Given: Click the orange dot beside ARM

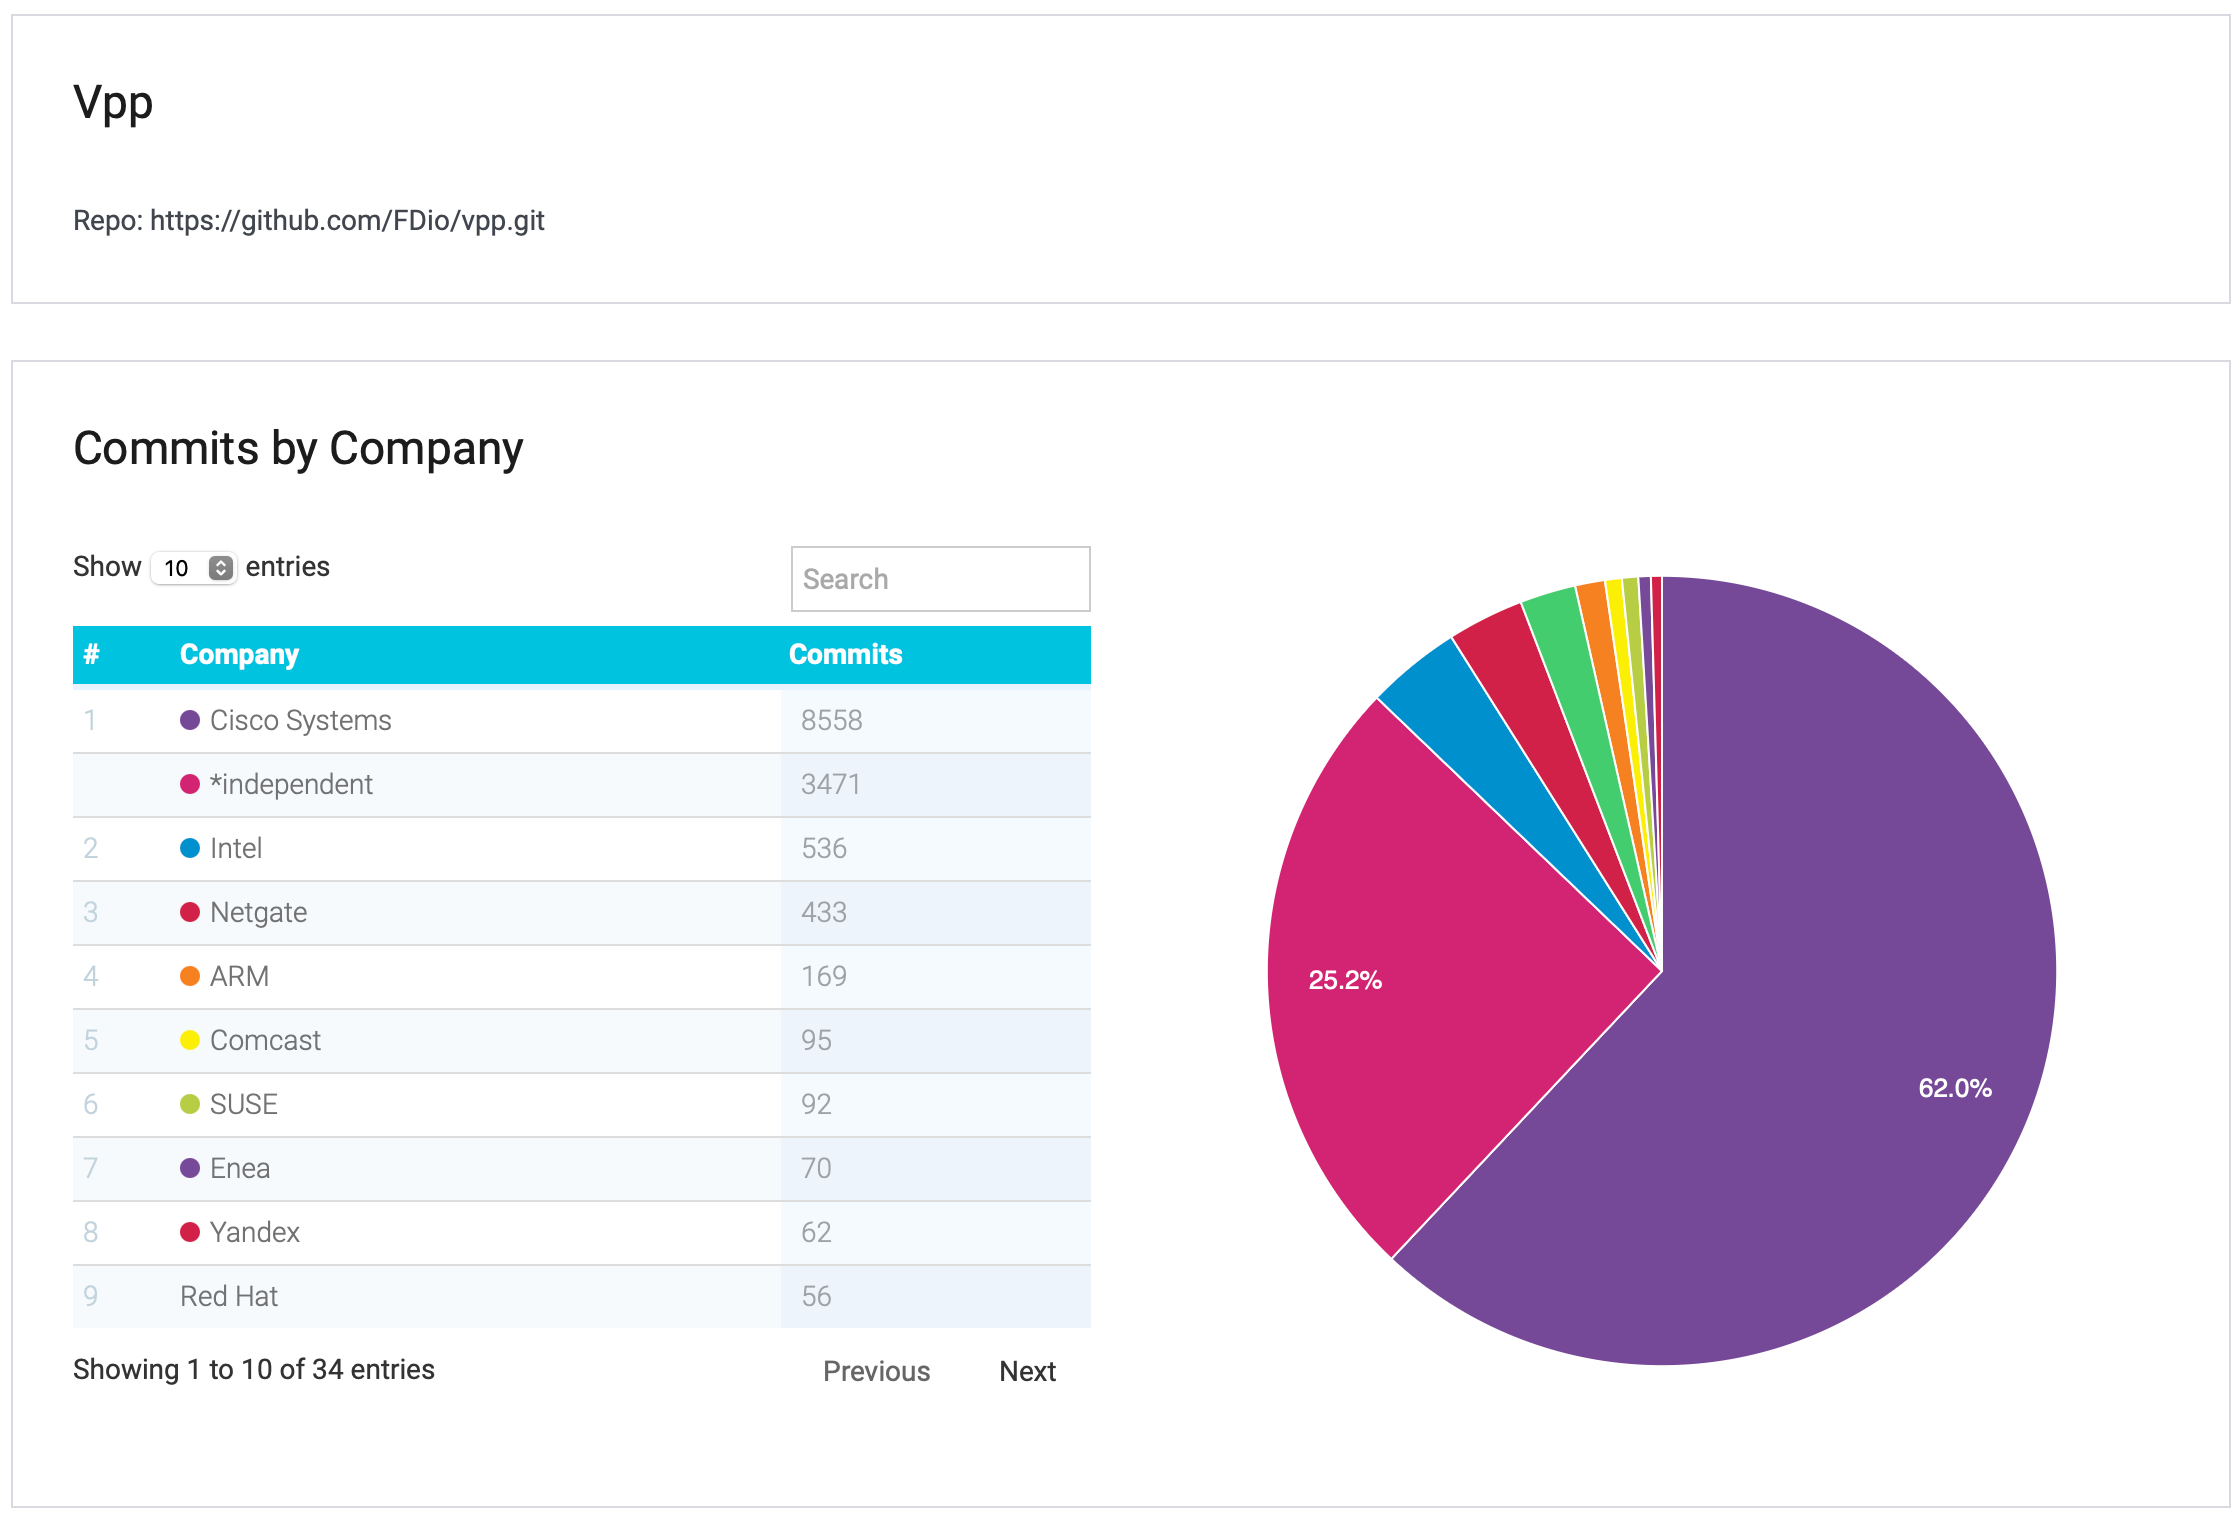Looking at the screenshot, I should 190,976.
